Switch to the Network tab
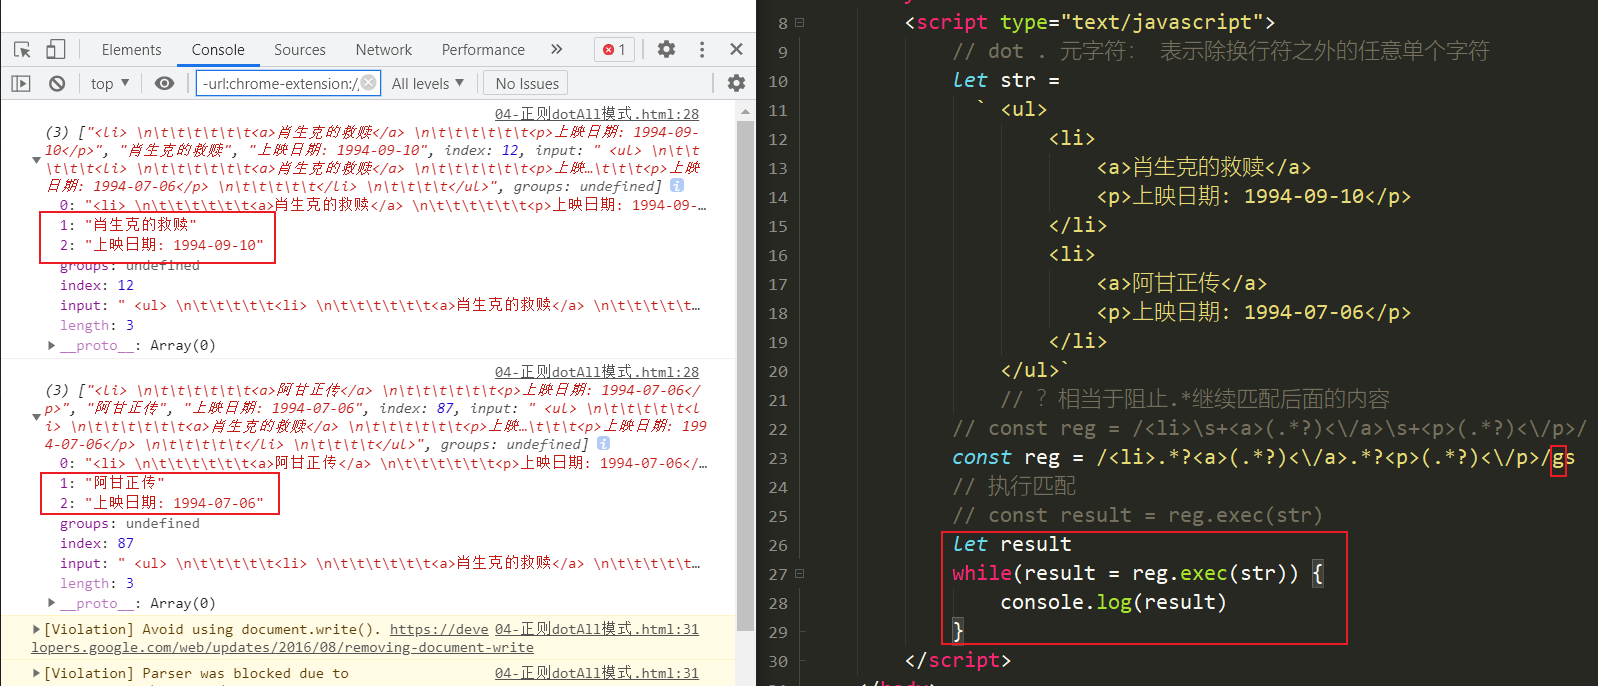Image resolution: width=1598 pixels, height=686 pixels. click(384, 49)
